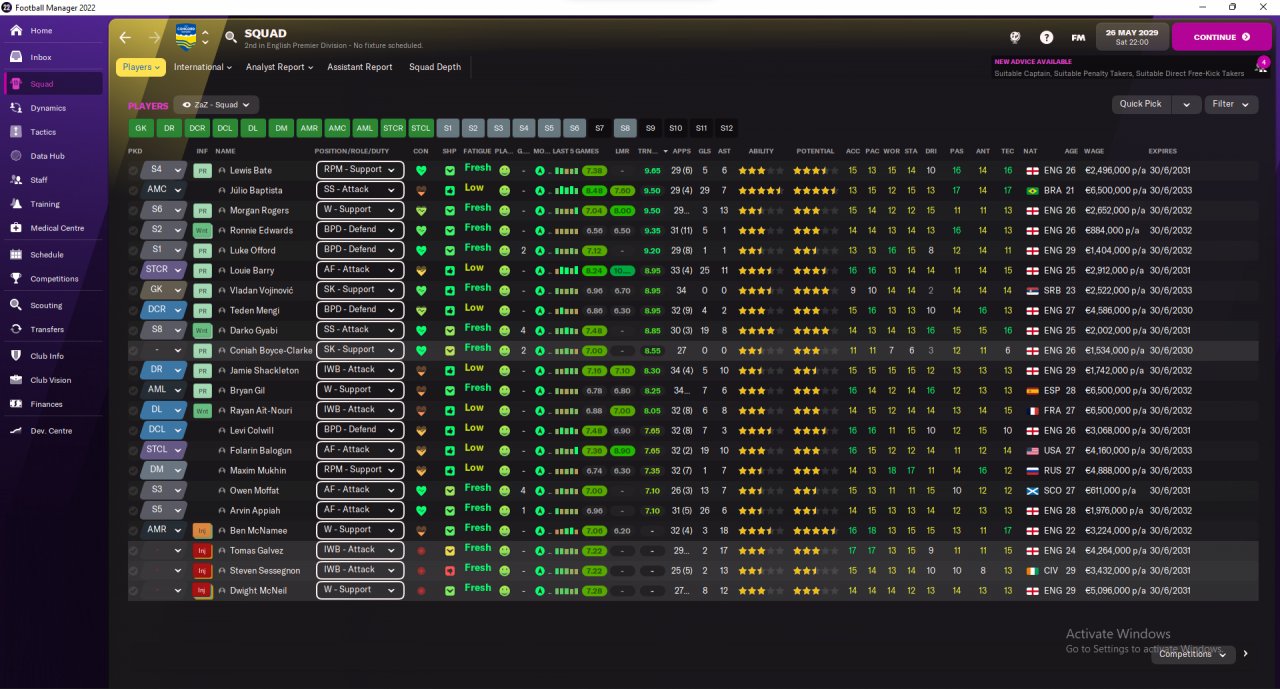1280x689 pixels.
Task: Open the Staff sidebar icon
Action: [x=15, y=180]
